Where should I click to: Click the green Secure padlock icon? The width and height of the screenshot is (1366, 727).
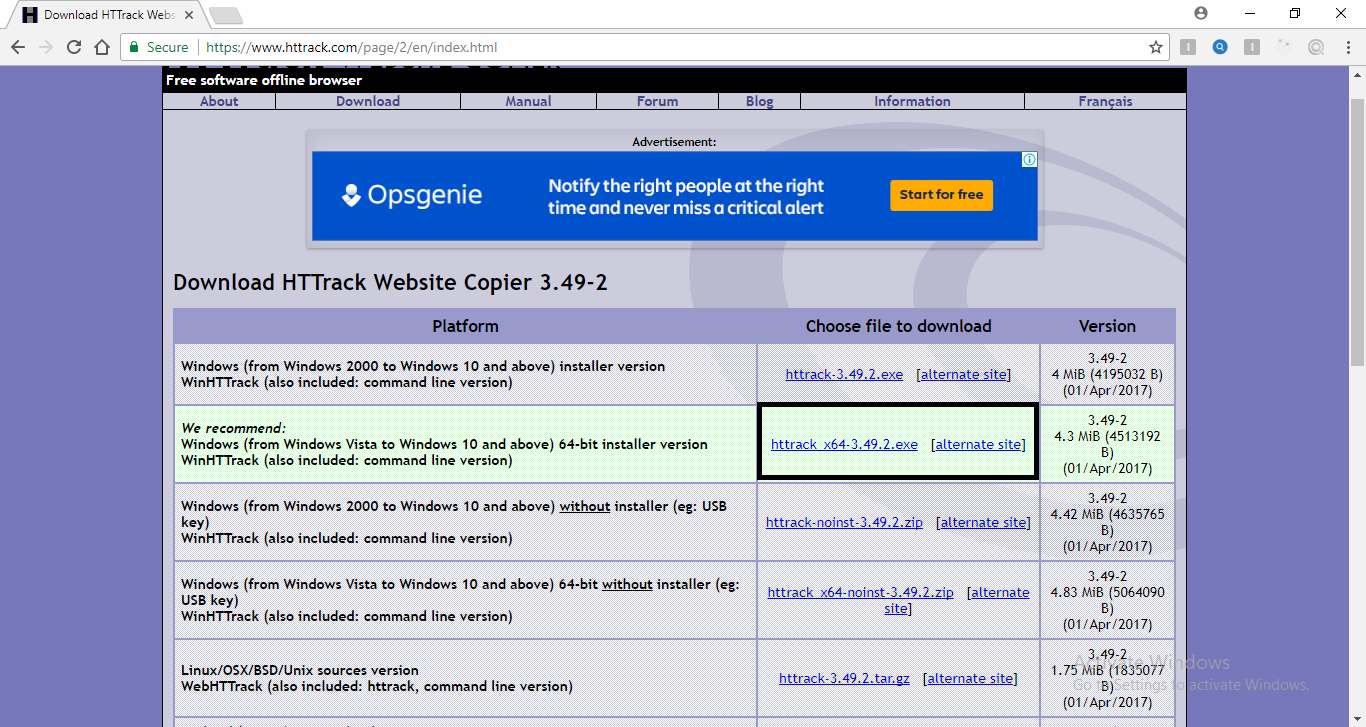pos(134,47)
